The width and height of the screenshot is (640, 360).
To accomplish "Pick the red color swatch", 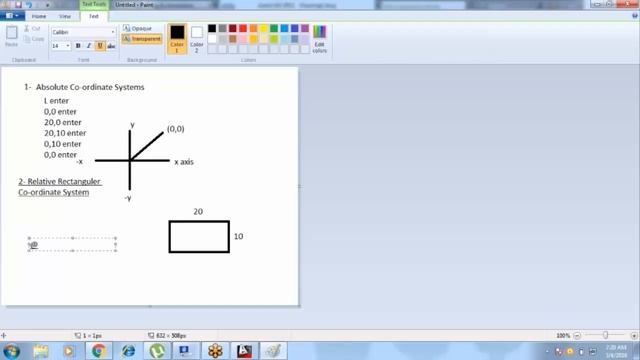I will (243, 28).
